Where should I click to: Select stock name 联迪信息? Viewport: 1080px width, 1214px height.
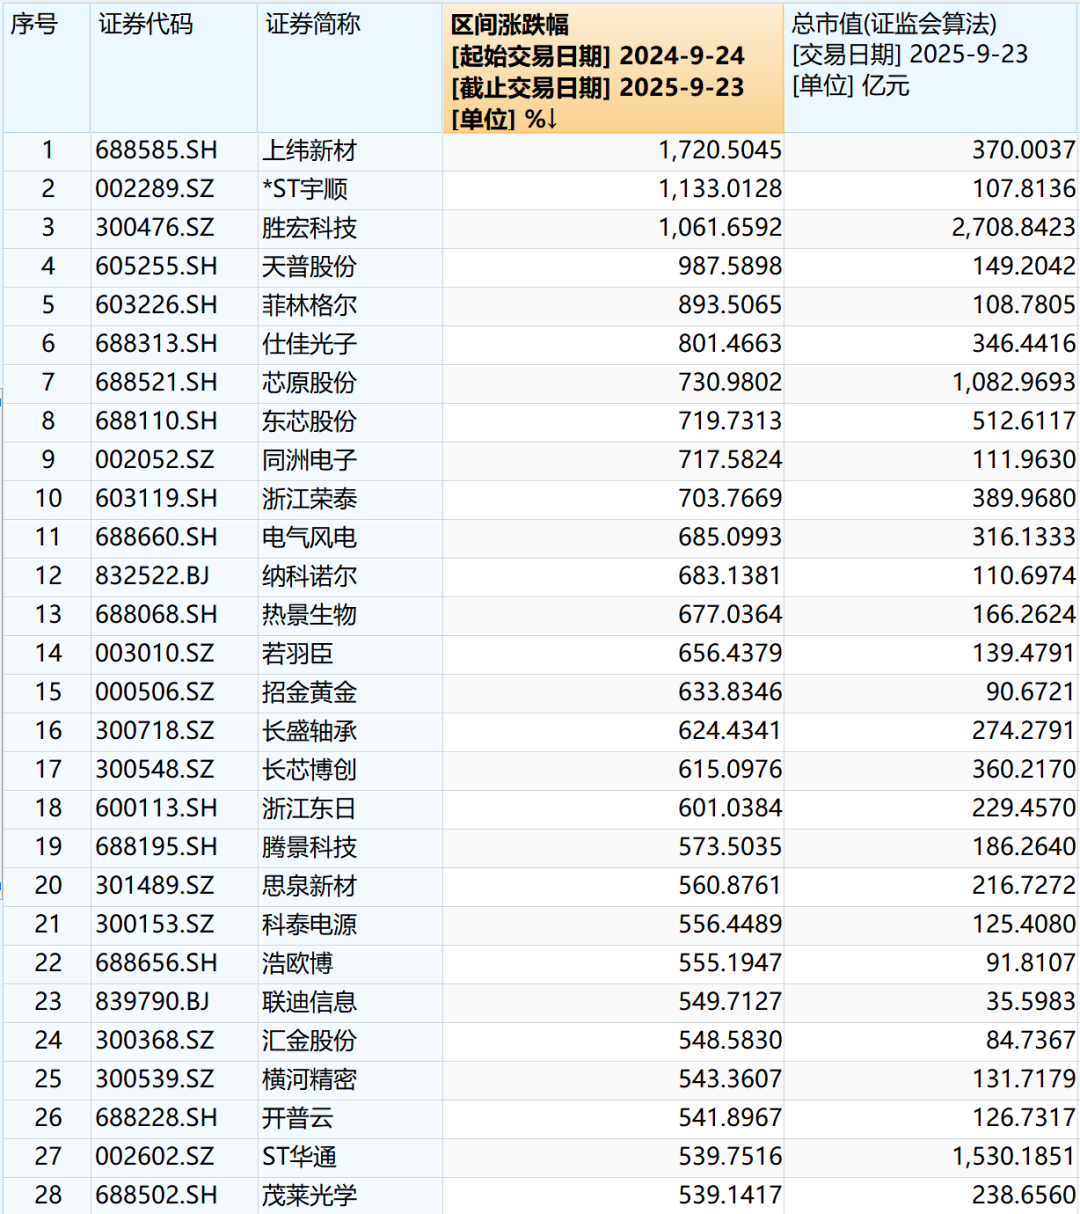point(309,1001)
